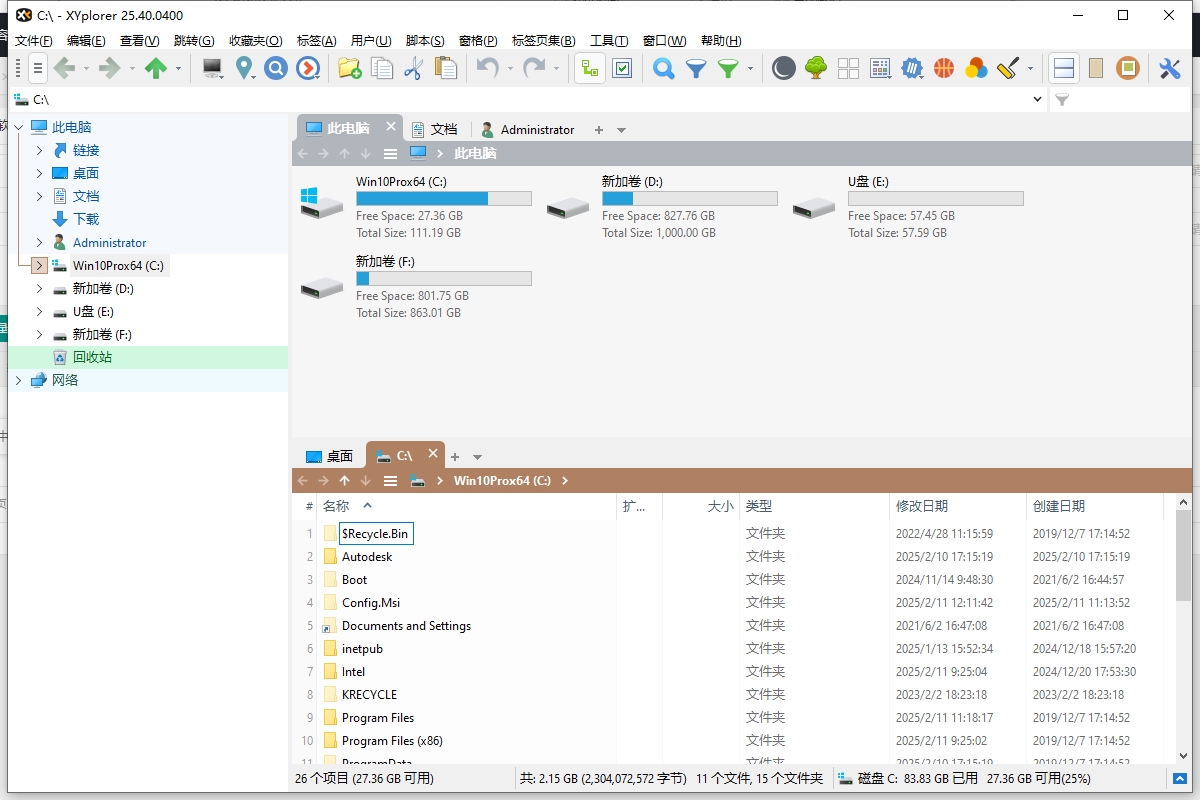Click the details view grid icon
The width and height of the screenshot is (1200, 800).
[880, 68]
